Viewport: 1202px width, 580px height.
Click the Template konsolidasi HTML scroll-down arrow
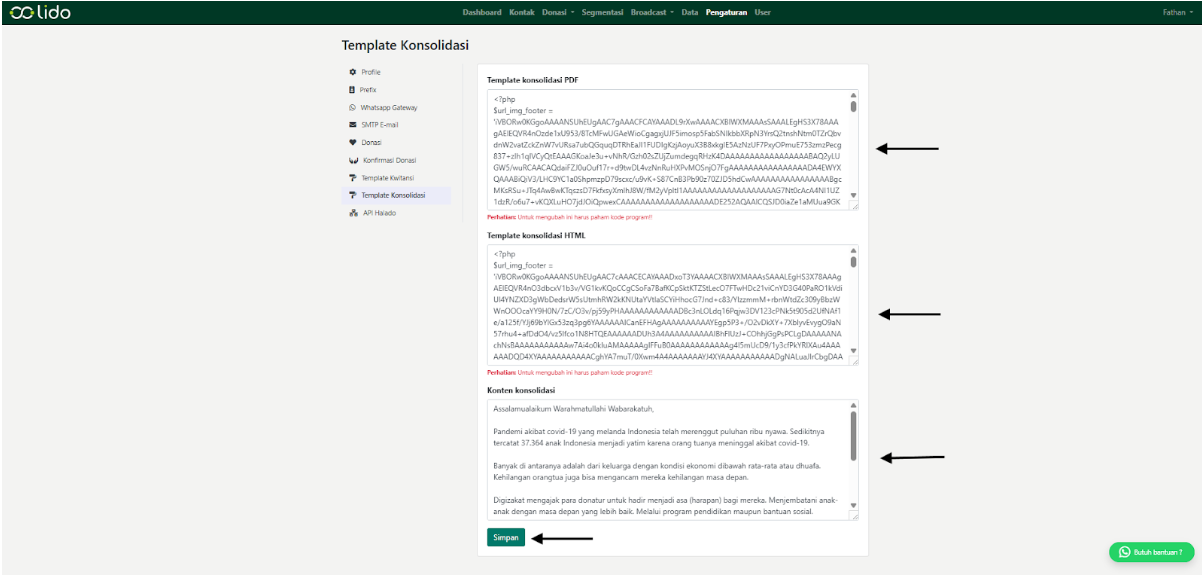853,353
